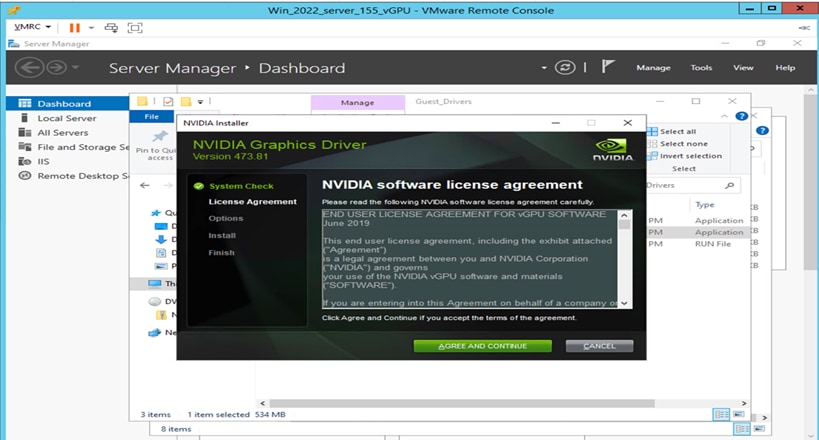
Task: Expand the power options arrow beside pause
Action: [x=91, y=28]
